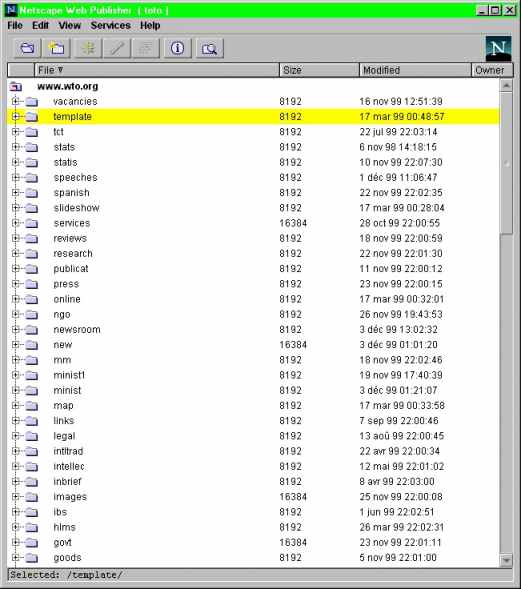The width and height of the screenshot is (521, 589).
Task: Click the vacancies folder icon
Action: [32, 101]
